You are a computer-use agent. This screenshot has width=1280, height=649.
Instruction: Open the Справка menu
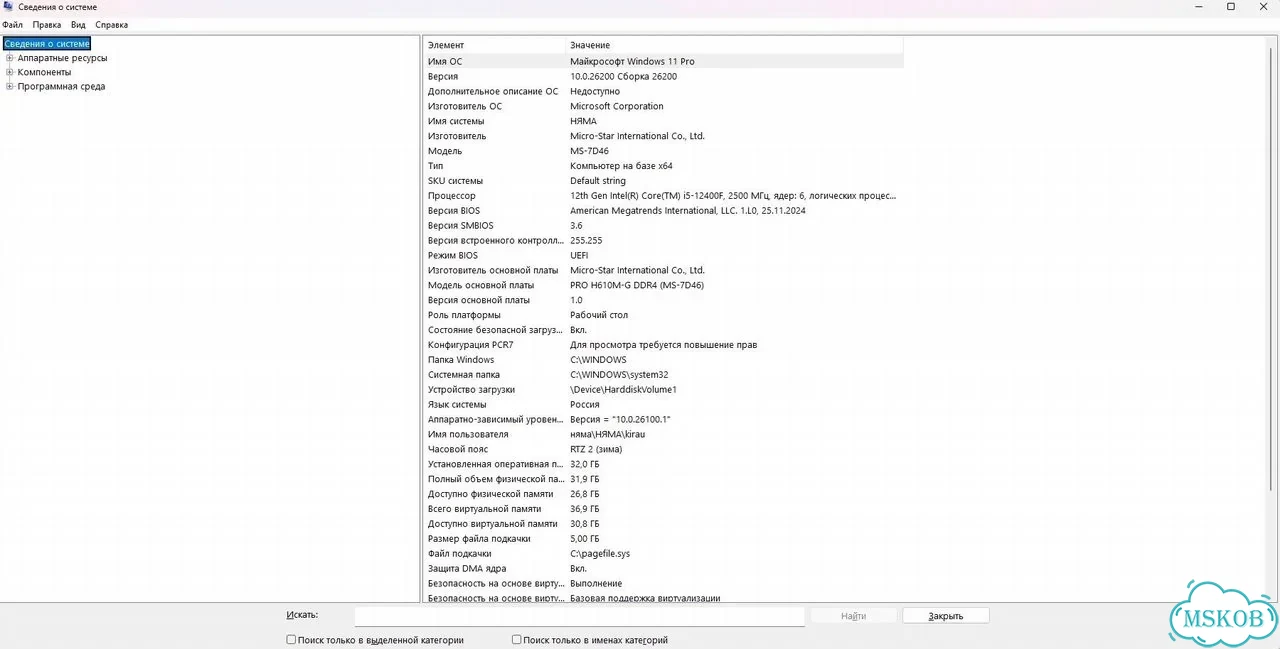[111, 25]
